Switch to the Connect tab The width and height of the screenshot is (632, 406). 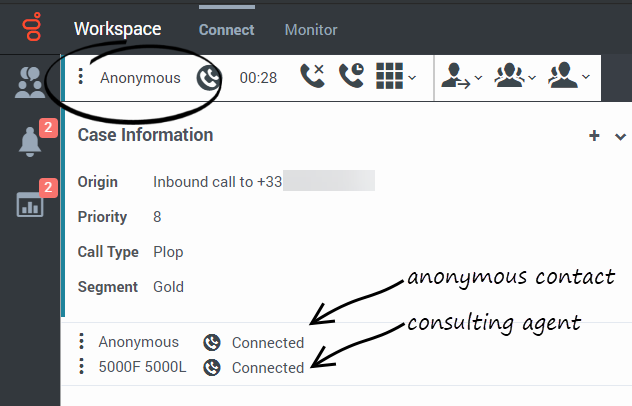pos(227,30)
